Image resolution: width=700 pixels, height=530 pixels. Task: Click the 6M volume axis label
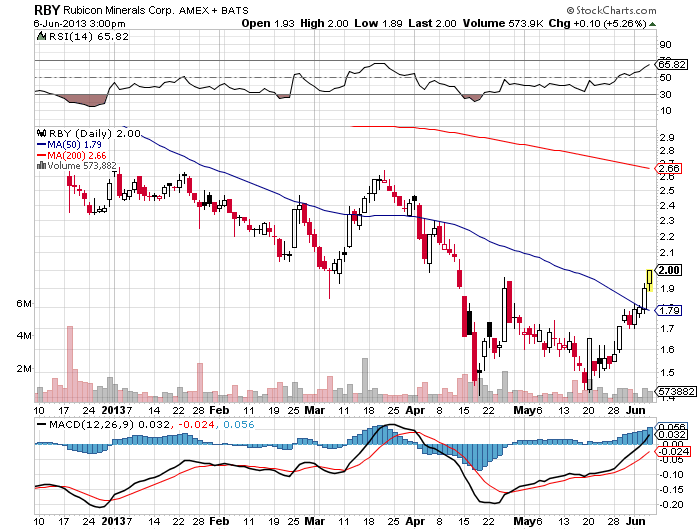click(24, 304)
